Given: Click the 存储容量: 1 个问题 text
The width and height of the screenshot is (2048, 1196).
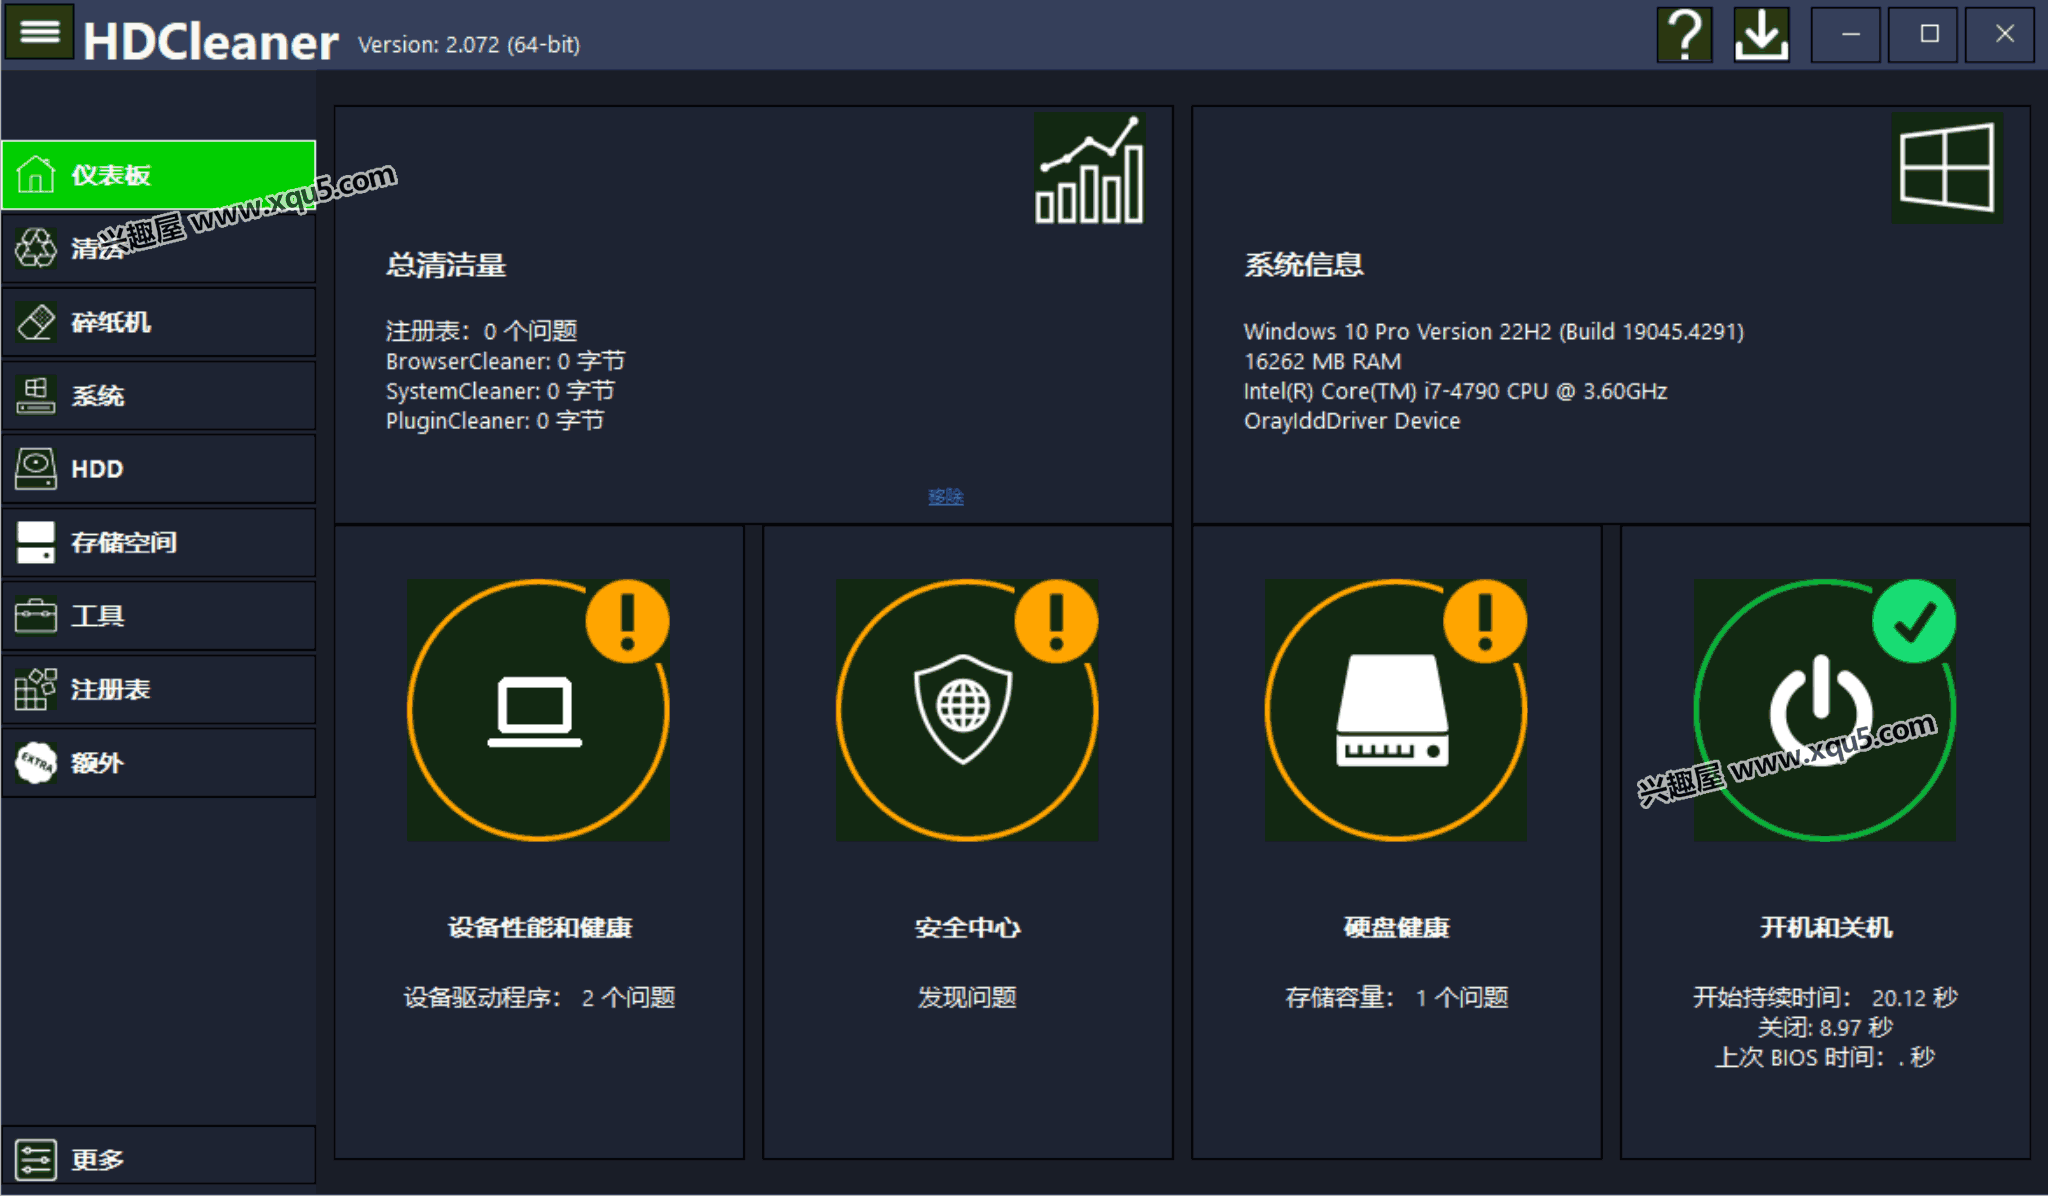Looking at the screenshot, I should pyautogui.click(x=1396, y=998).
